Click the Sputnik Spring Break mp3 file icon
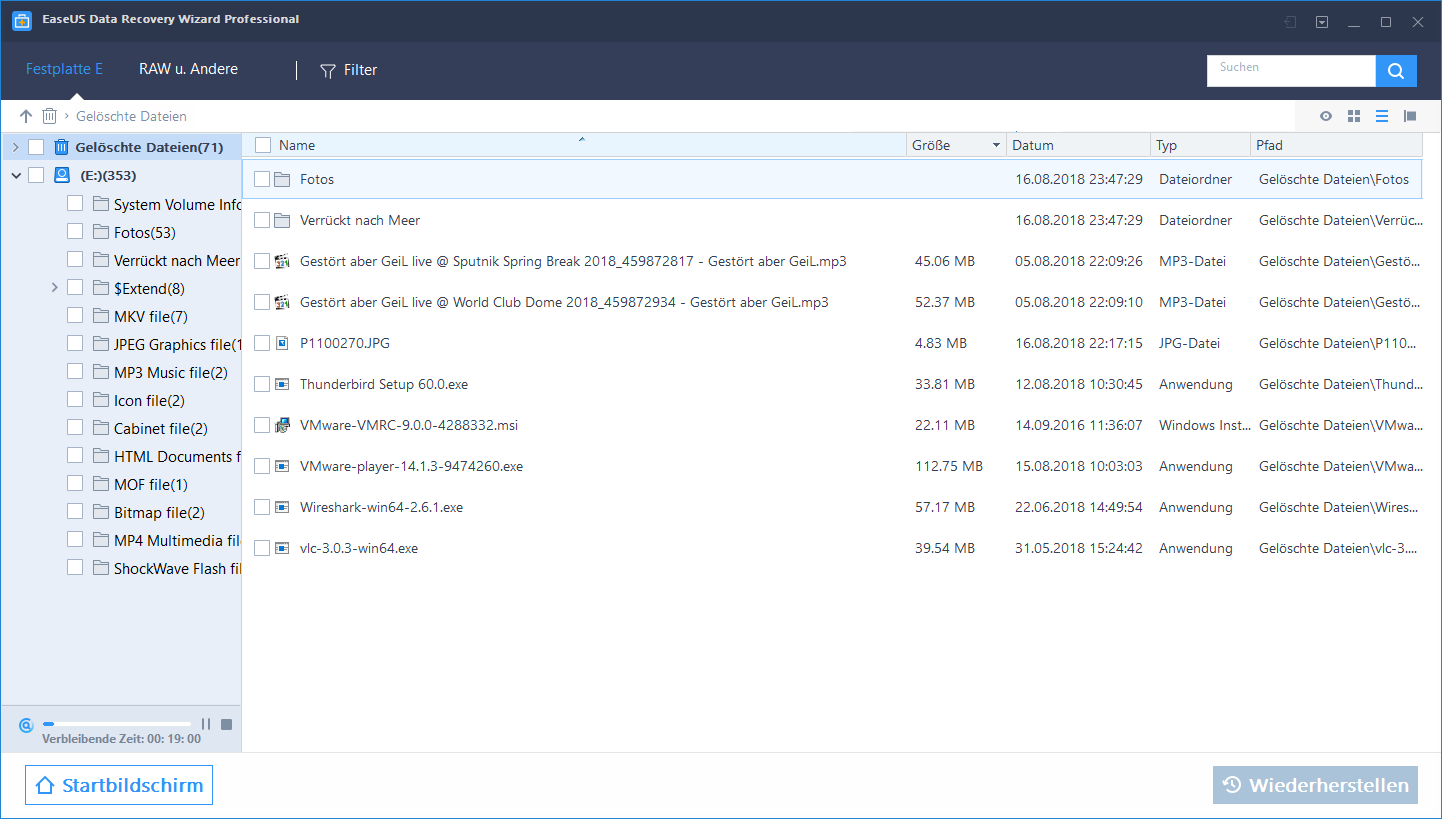Viewport: 1442px width, 819px height. 282,261
